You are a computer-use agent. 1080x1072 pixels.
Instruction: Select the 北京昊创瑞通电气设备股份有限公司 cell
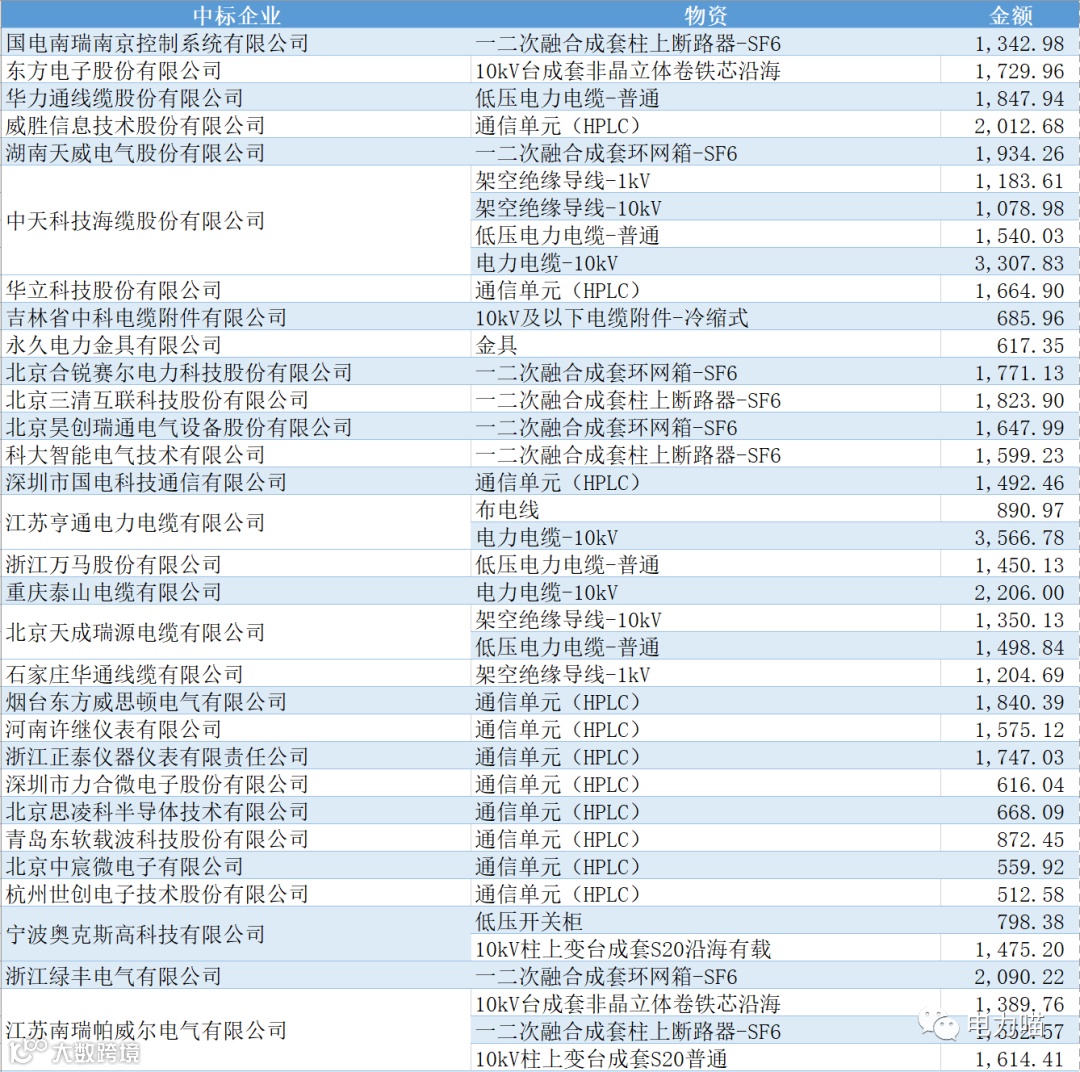coord(236,427)
